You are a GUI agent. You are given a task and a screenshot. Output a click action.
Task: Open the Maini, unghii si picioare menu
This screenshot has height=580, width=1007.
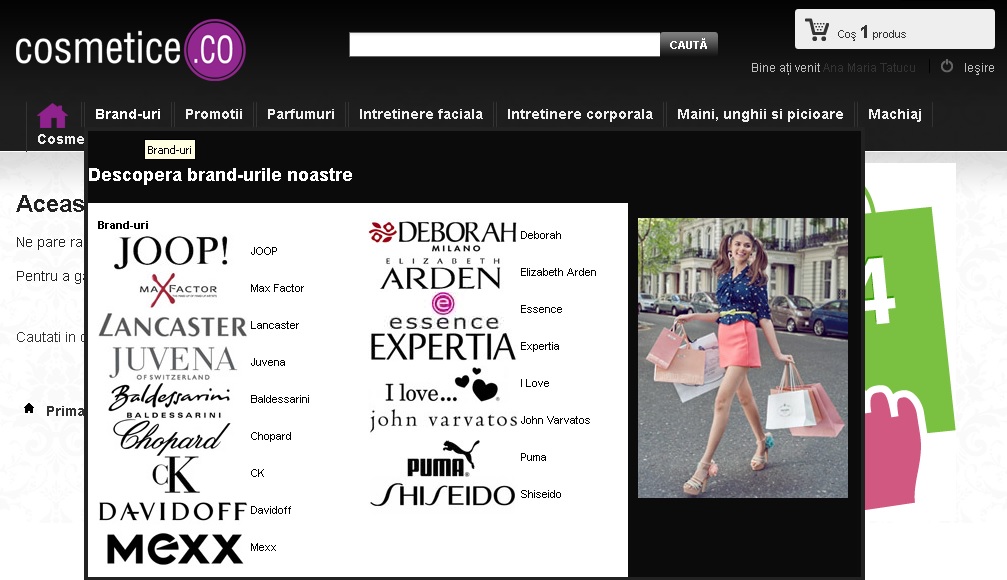pyautogui.click(x=760, y=114)
